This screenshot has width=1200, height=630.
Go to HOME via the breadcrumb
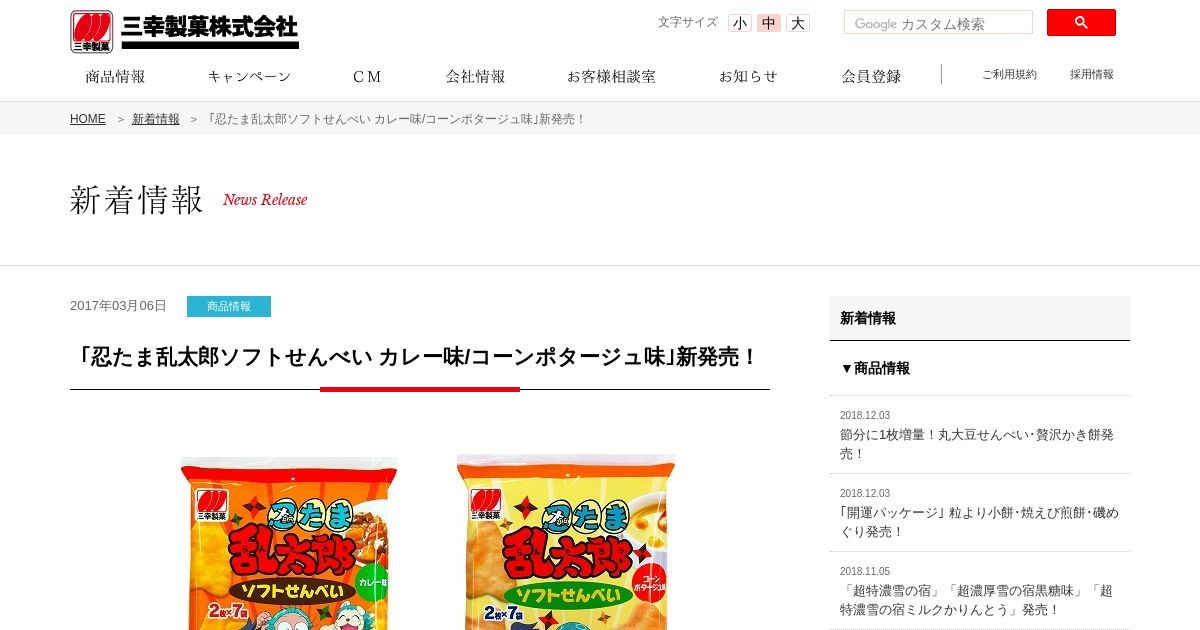[88, 119]
